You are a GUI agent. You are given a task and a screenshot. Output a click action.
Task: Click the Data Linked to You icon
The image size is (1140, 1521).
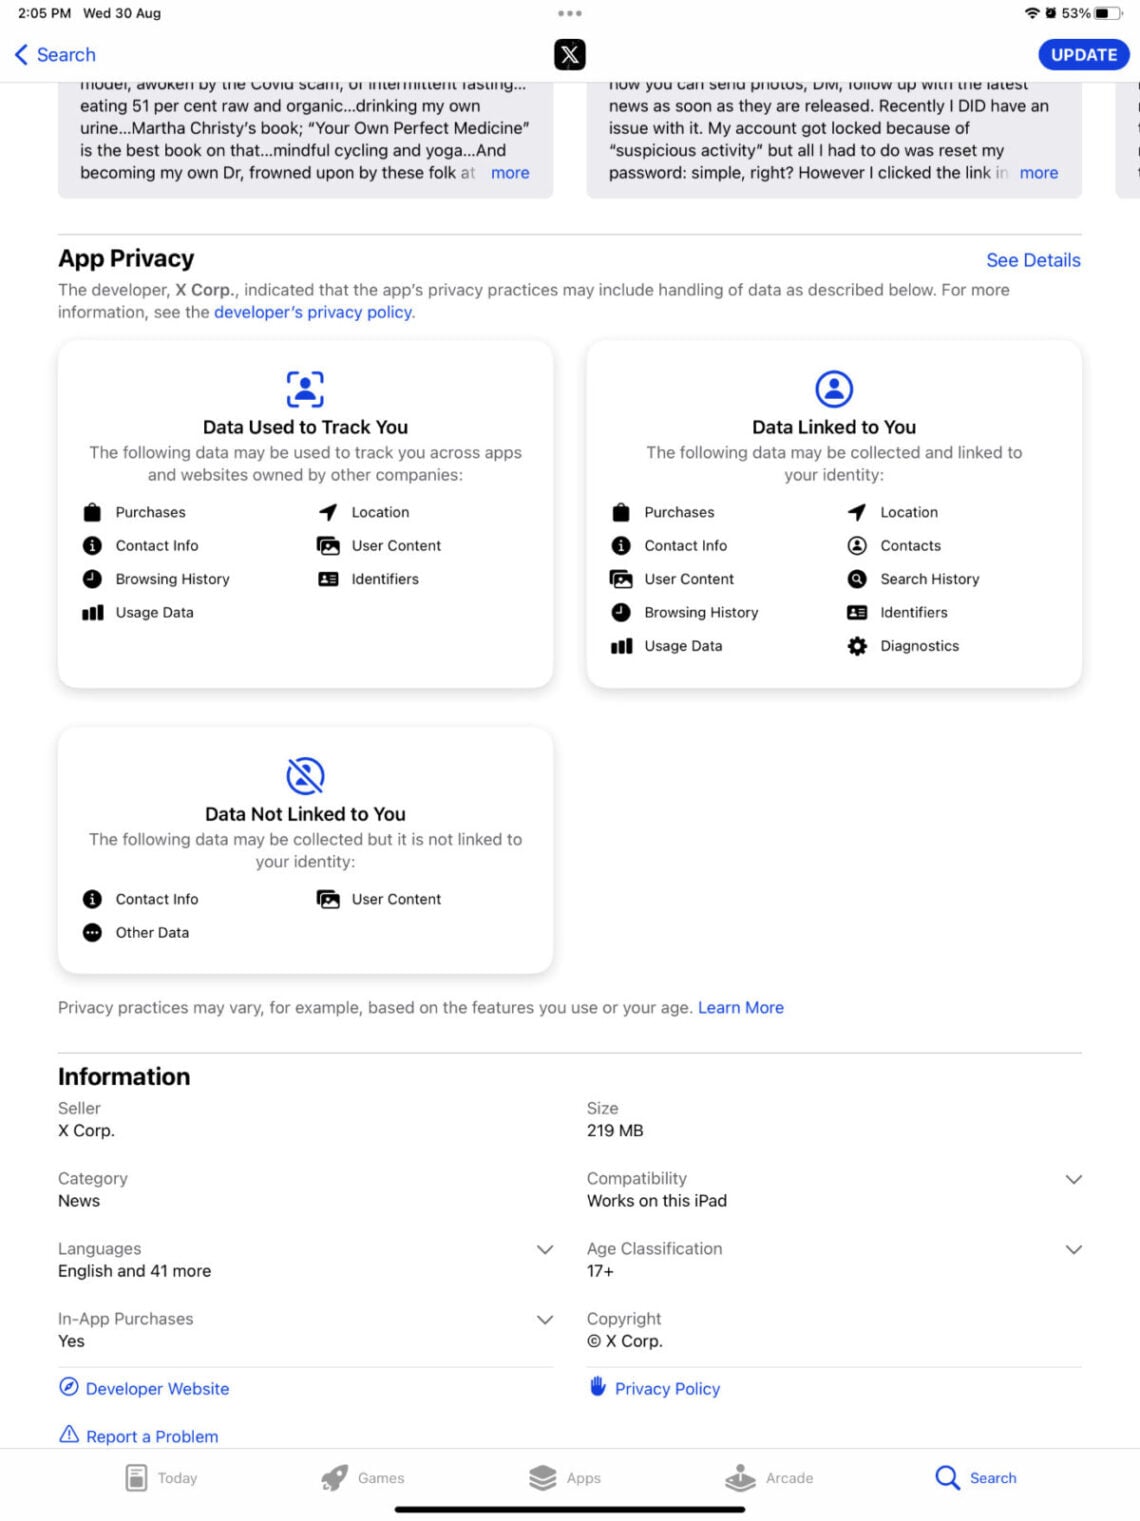pos(834,389)
